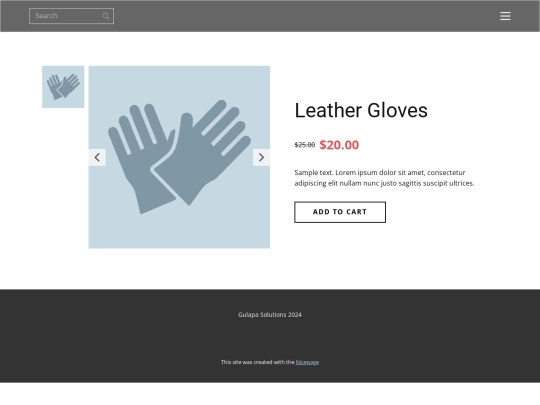Open the nicepage link in footer

point(307,362)
